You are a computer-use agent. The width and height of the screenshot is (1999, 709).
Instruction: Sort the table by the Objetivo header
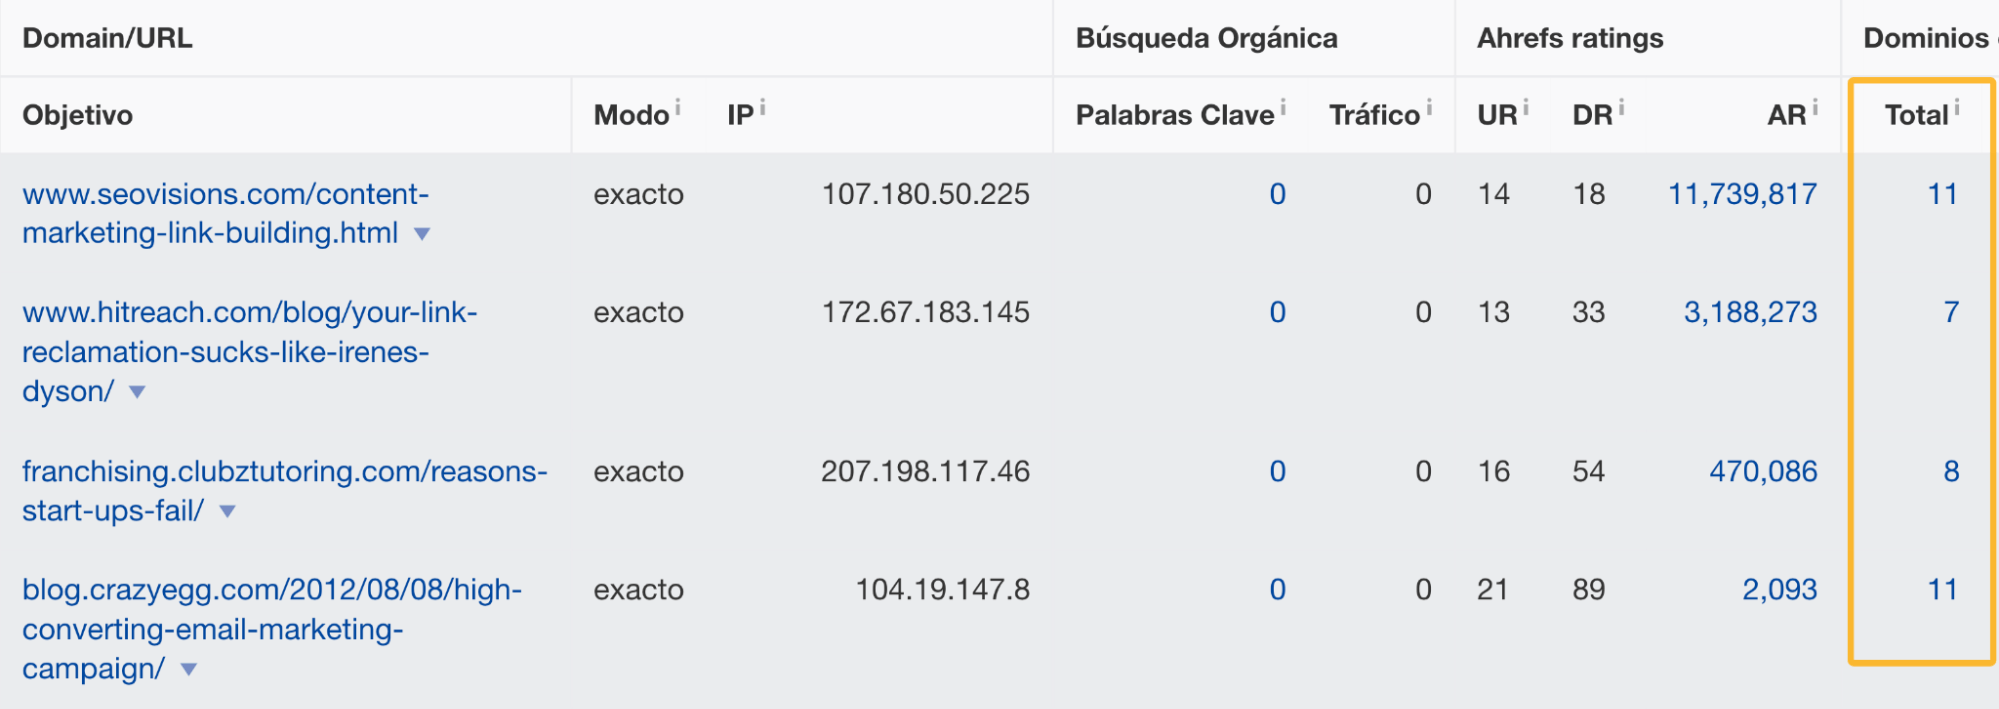[x=76, y=114]
